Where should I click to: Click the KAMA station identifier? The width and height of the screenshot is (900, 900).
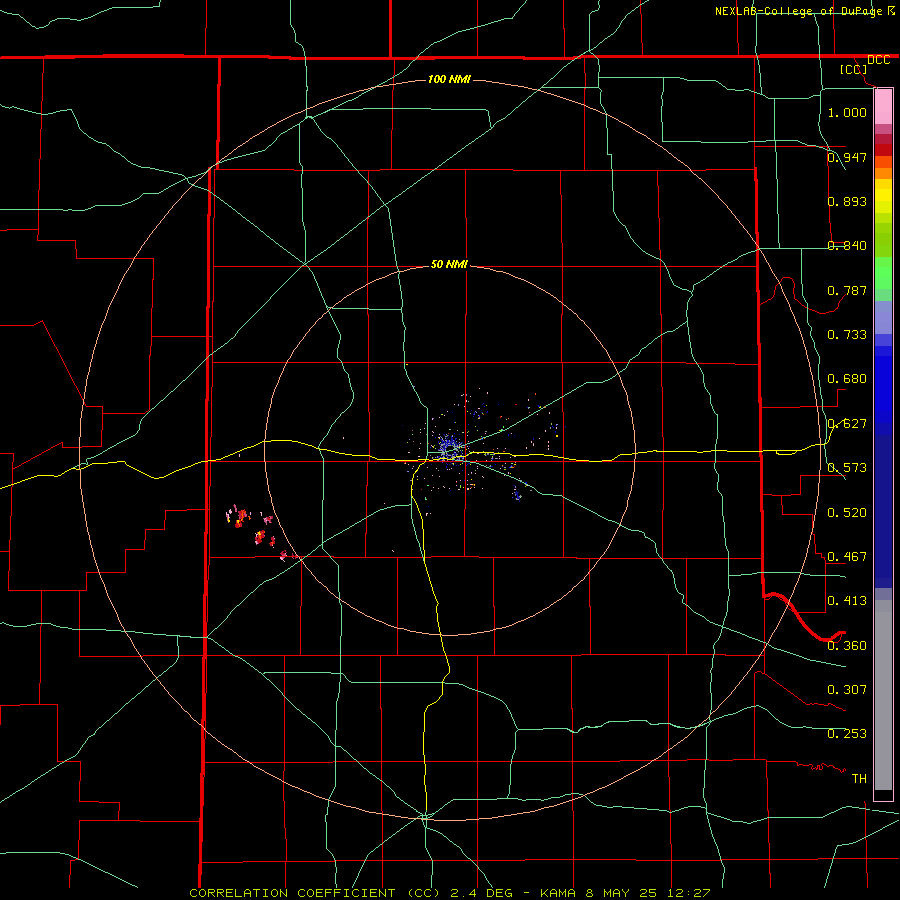(x=556, y=893)
